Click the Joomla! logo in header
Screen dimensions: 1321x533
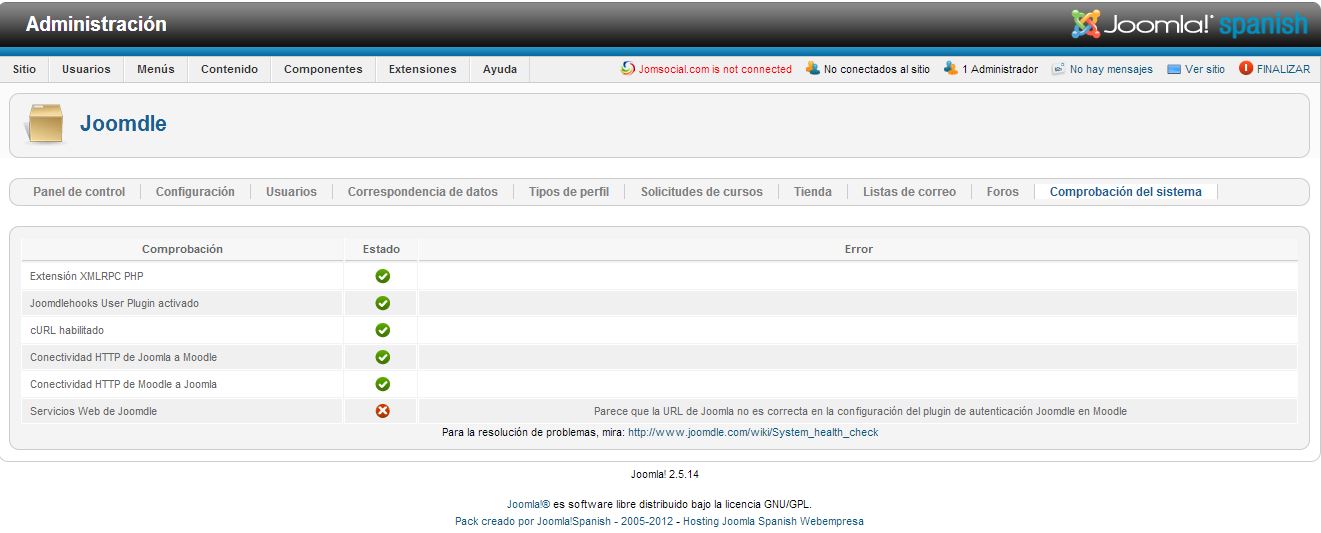tap(1188, 24)
